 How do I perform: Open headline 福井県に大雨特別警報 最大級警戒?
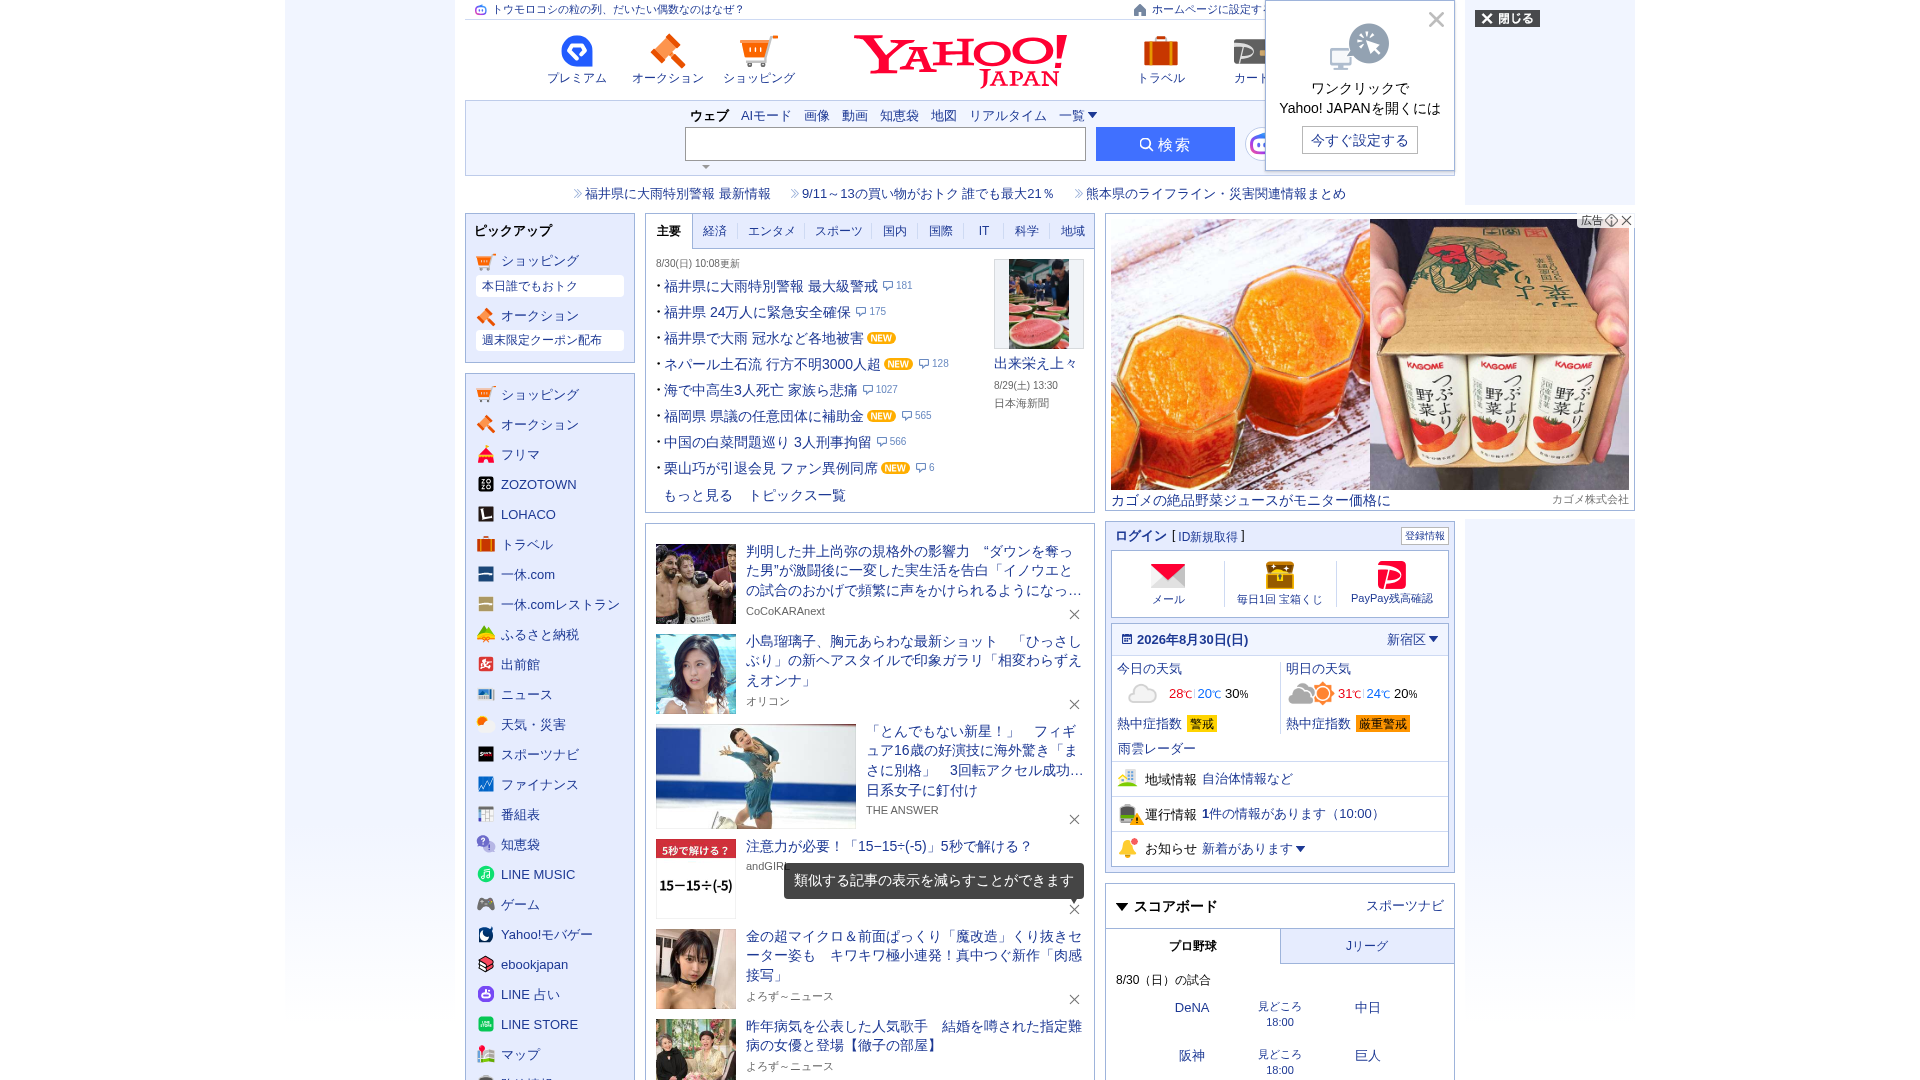click(x=770, y=287)
